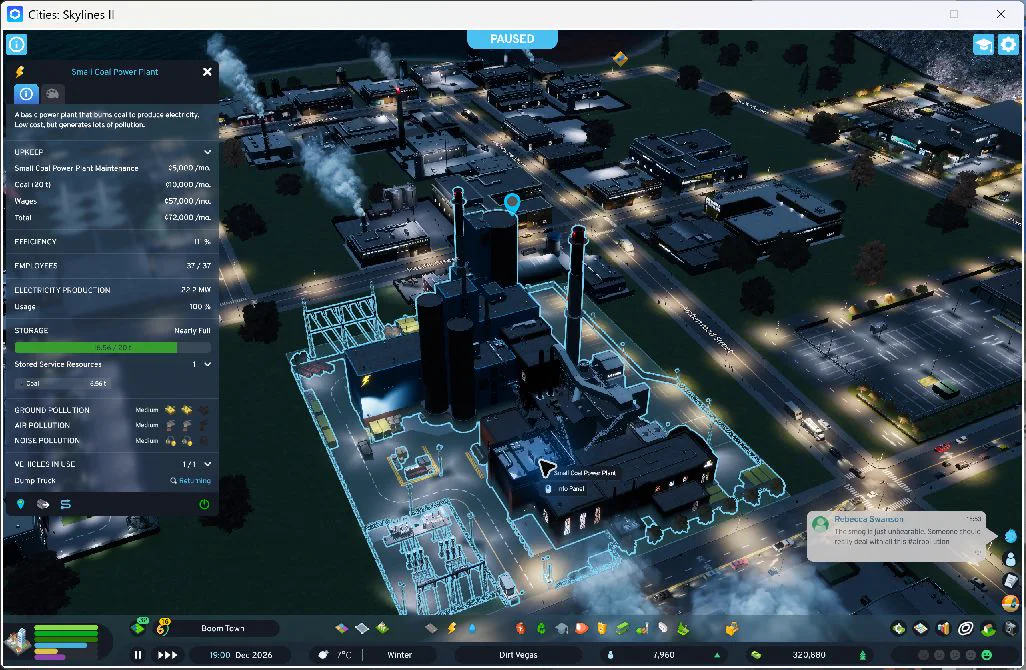Click the Winter season label
The height and width of the screenshot is (670, 1026).
point(400,655)
